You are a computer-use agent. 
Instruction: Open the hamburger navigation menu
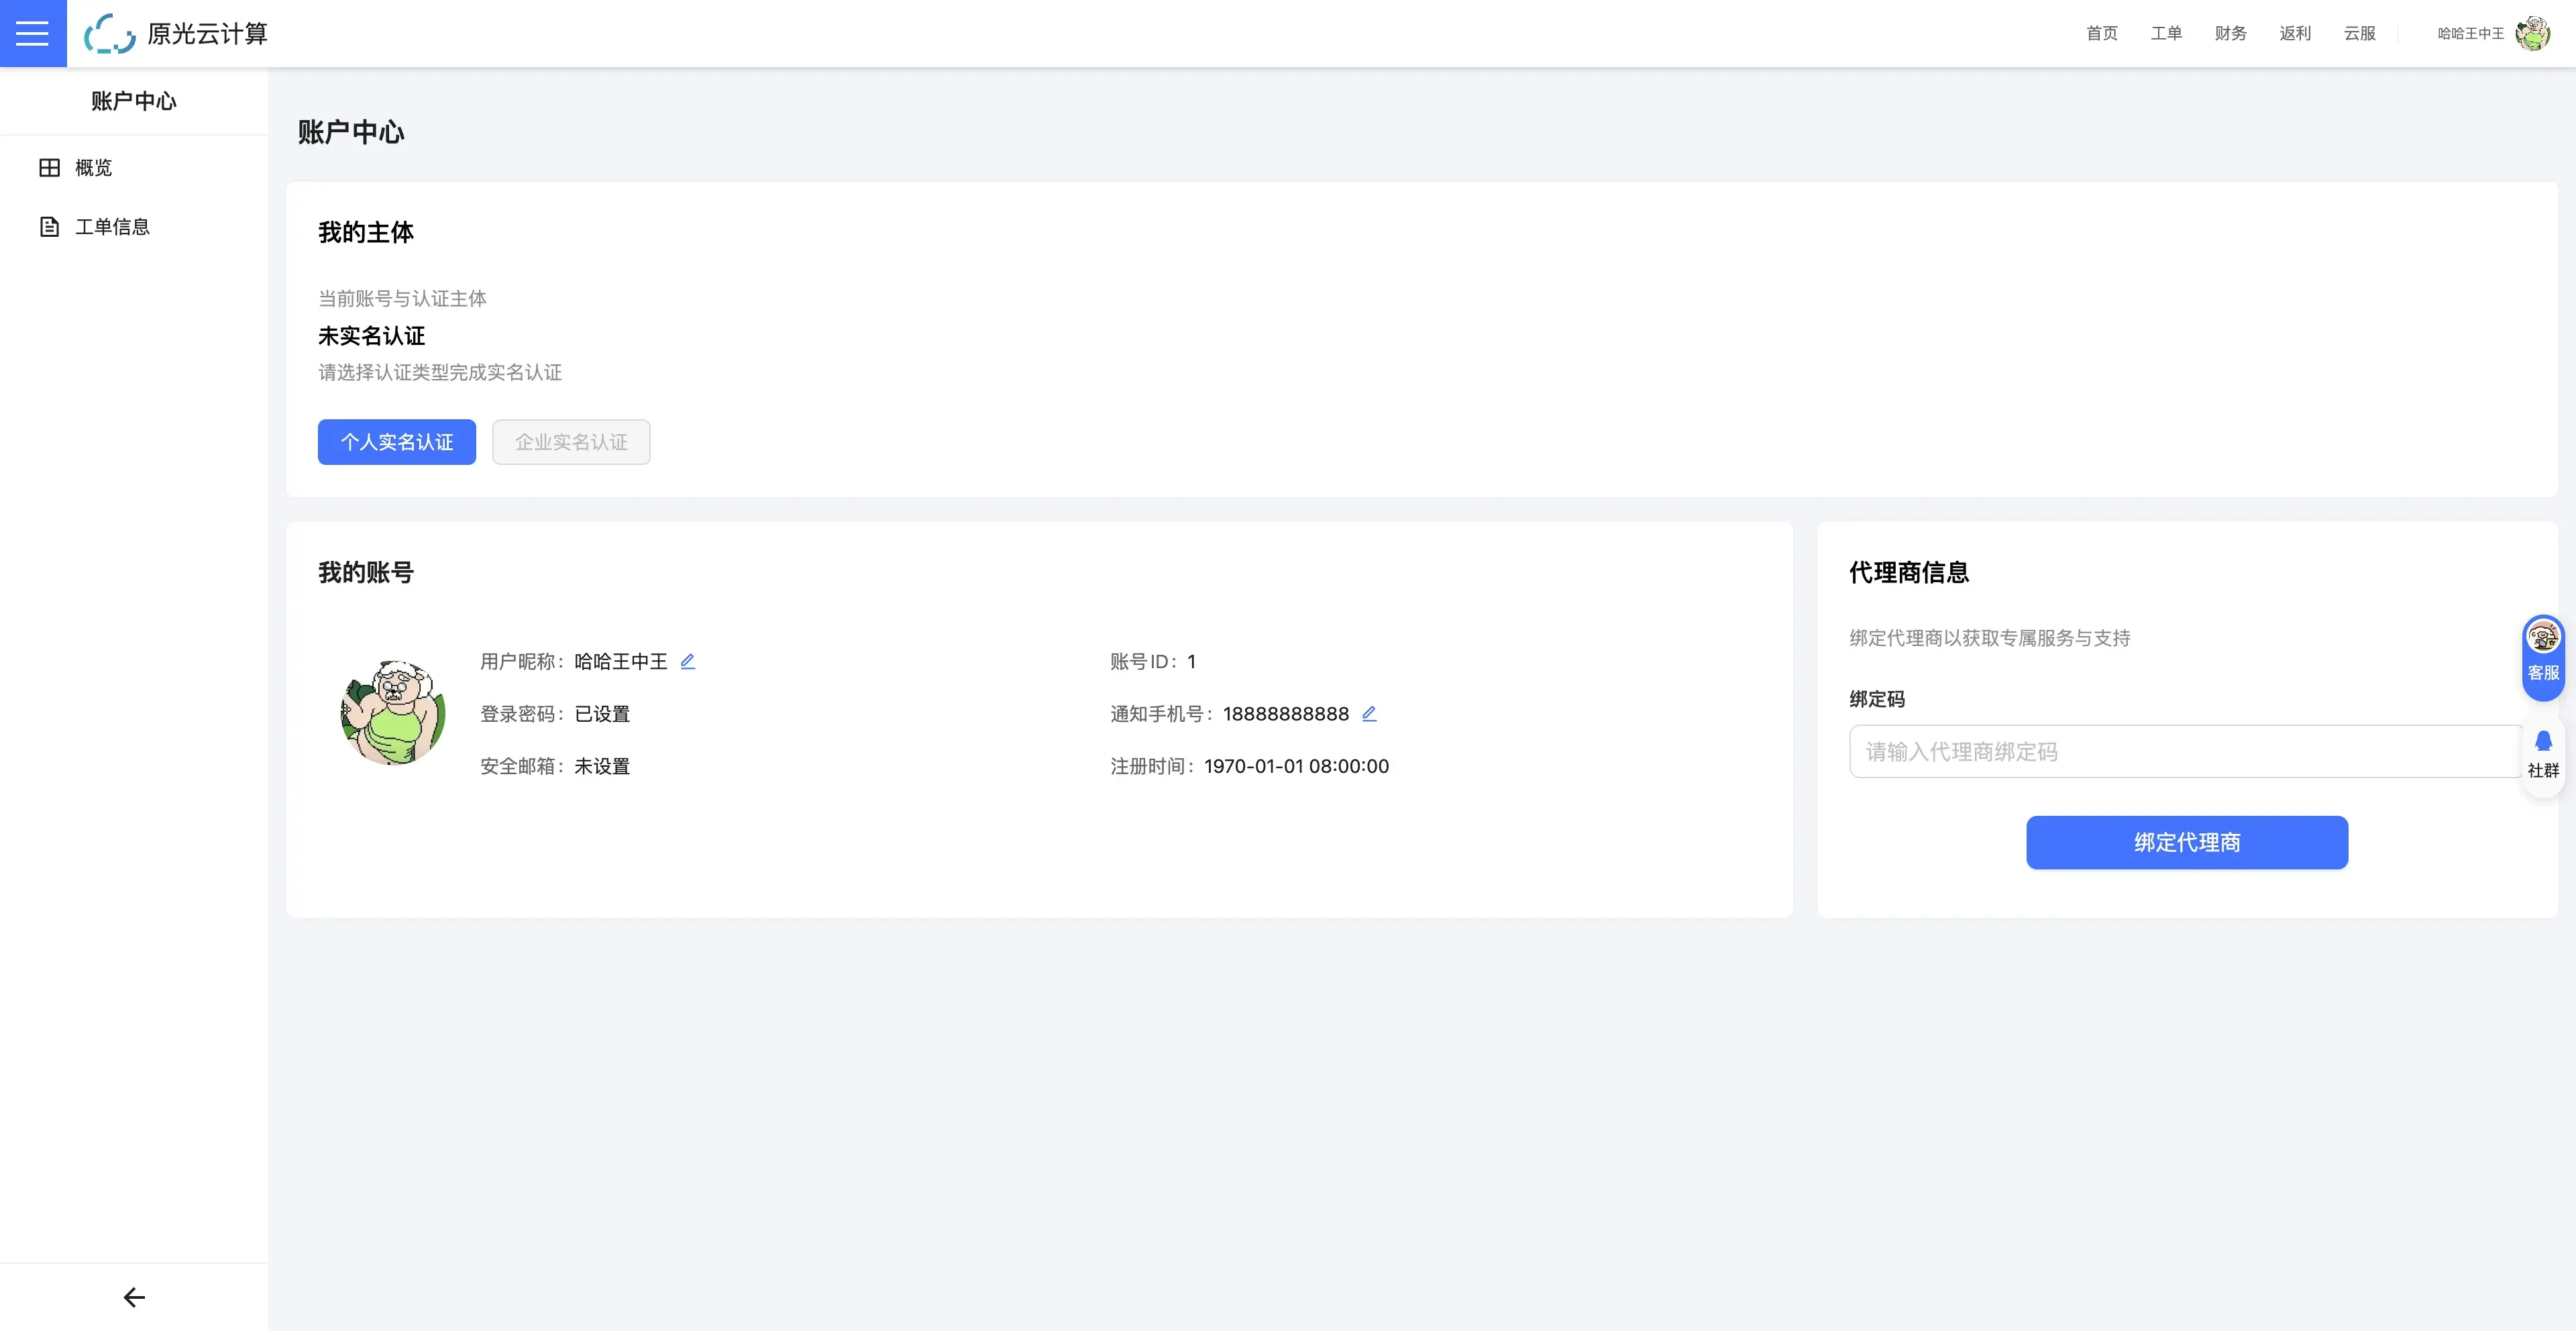pos(32,33)
